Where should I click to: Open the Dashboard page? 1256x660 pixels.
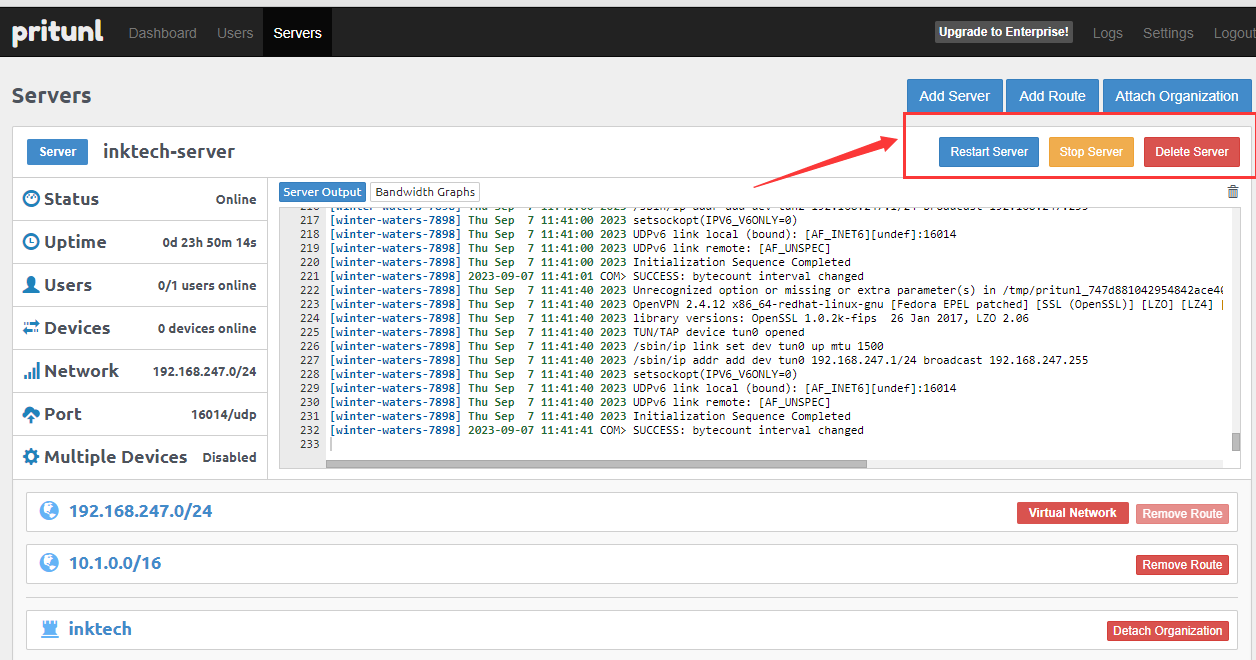(163, 33)
